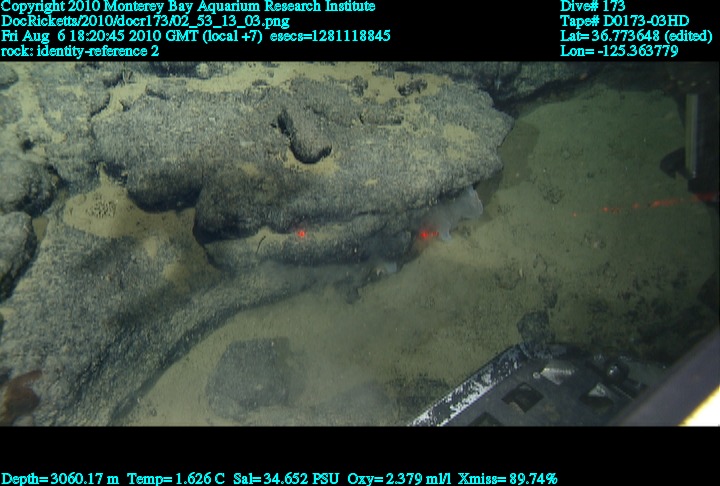Click the "Lat=36.773648 (edited)" readout
720x486 pixels.
[636, 36]
